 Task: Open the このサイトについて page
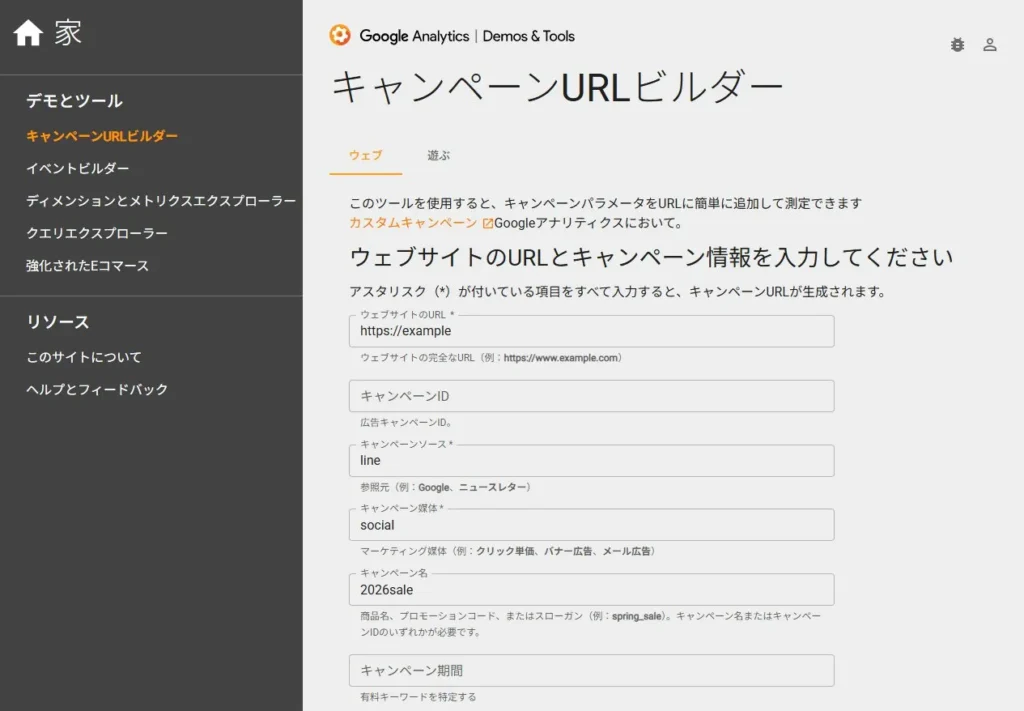(x=84, y=357)
